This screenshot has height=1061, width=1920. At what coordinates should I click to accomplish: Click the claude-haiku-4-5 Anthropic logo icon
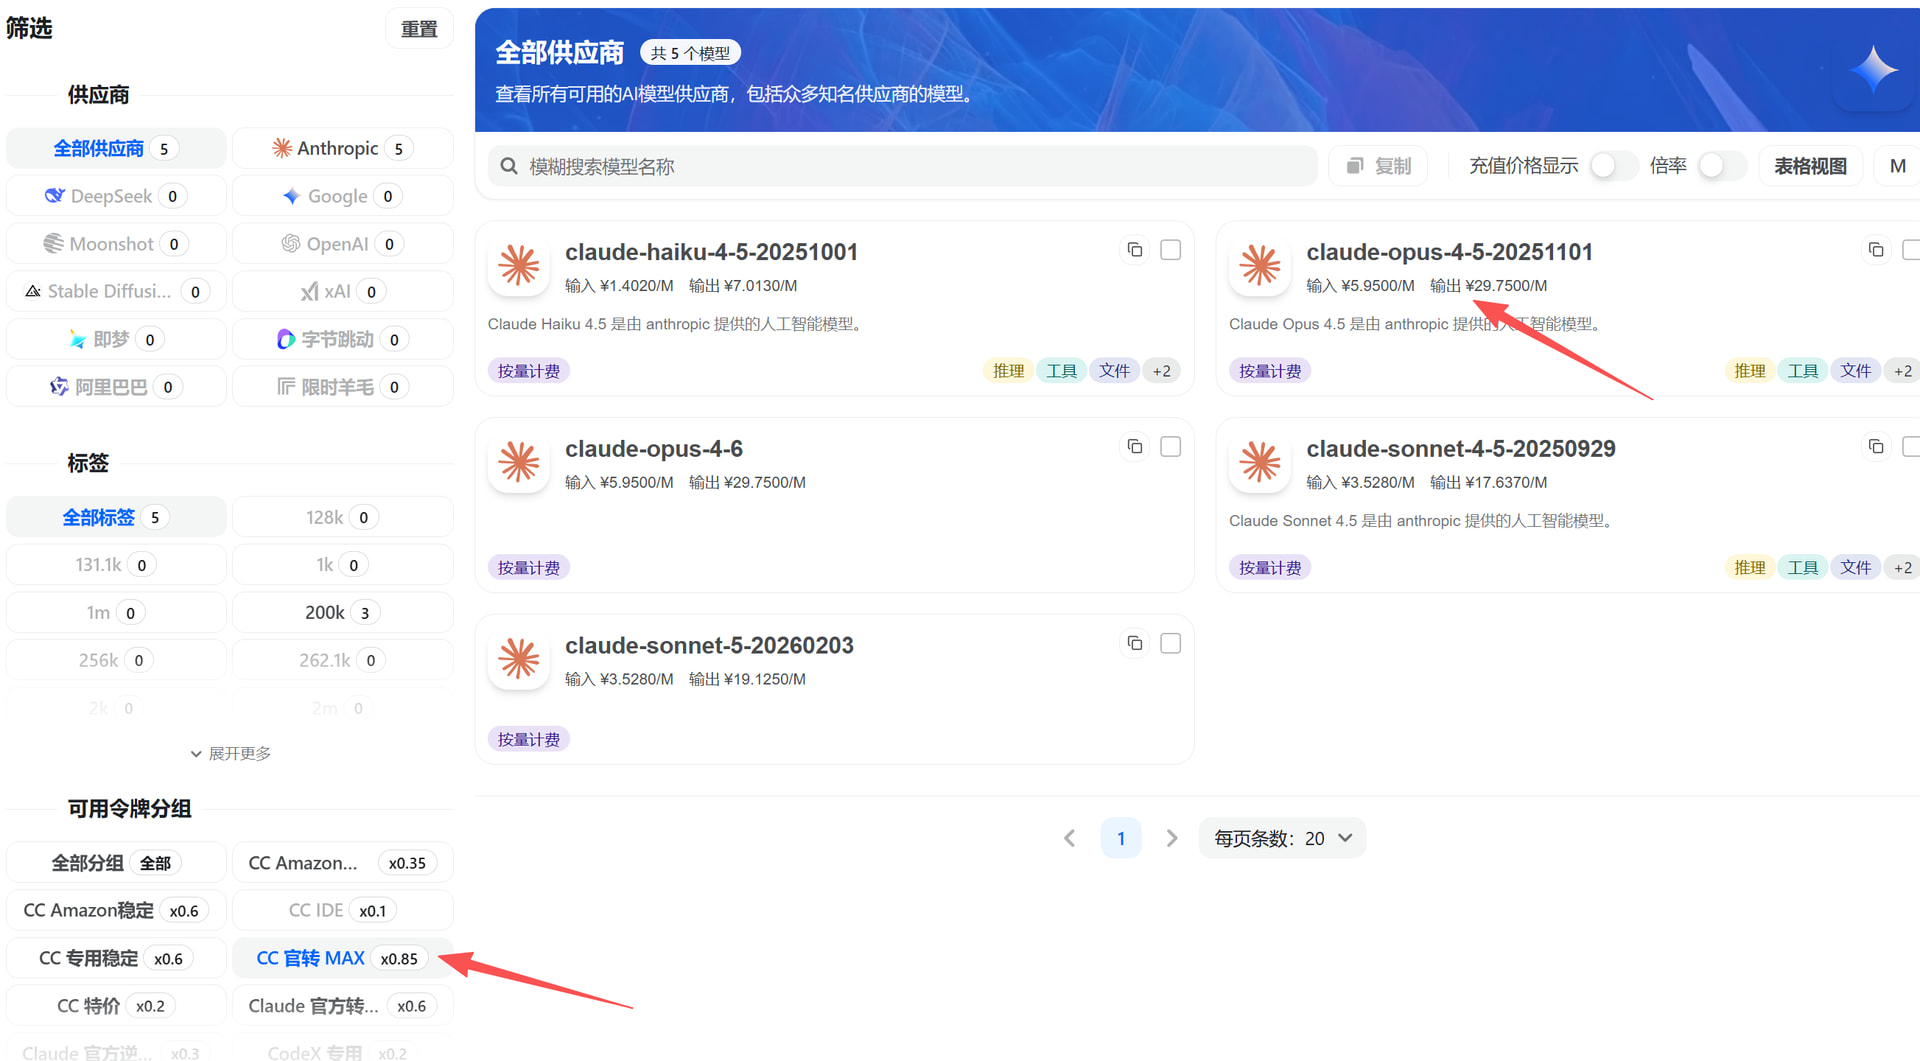(519, 266)
